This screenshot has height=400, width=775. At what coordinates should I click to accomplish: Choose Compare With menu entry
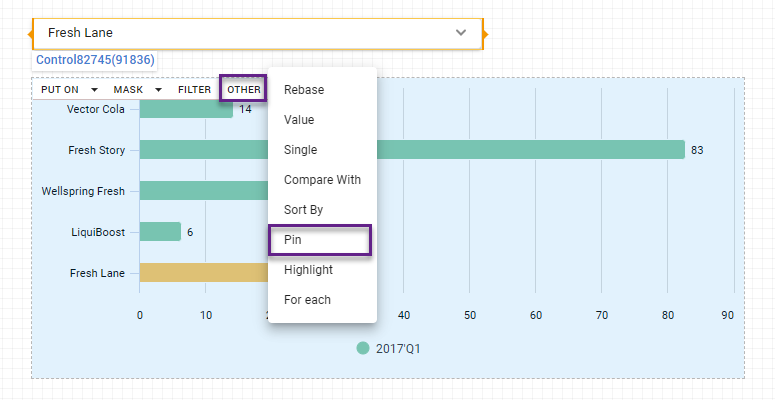click(322, 180)
